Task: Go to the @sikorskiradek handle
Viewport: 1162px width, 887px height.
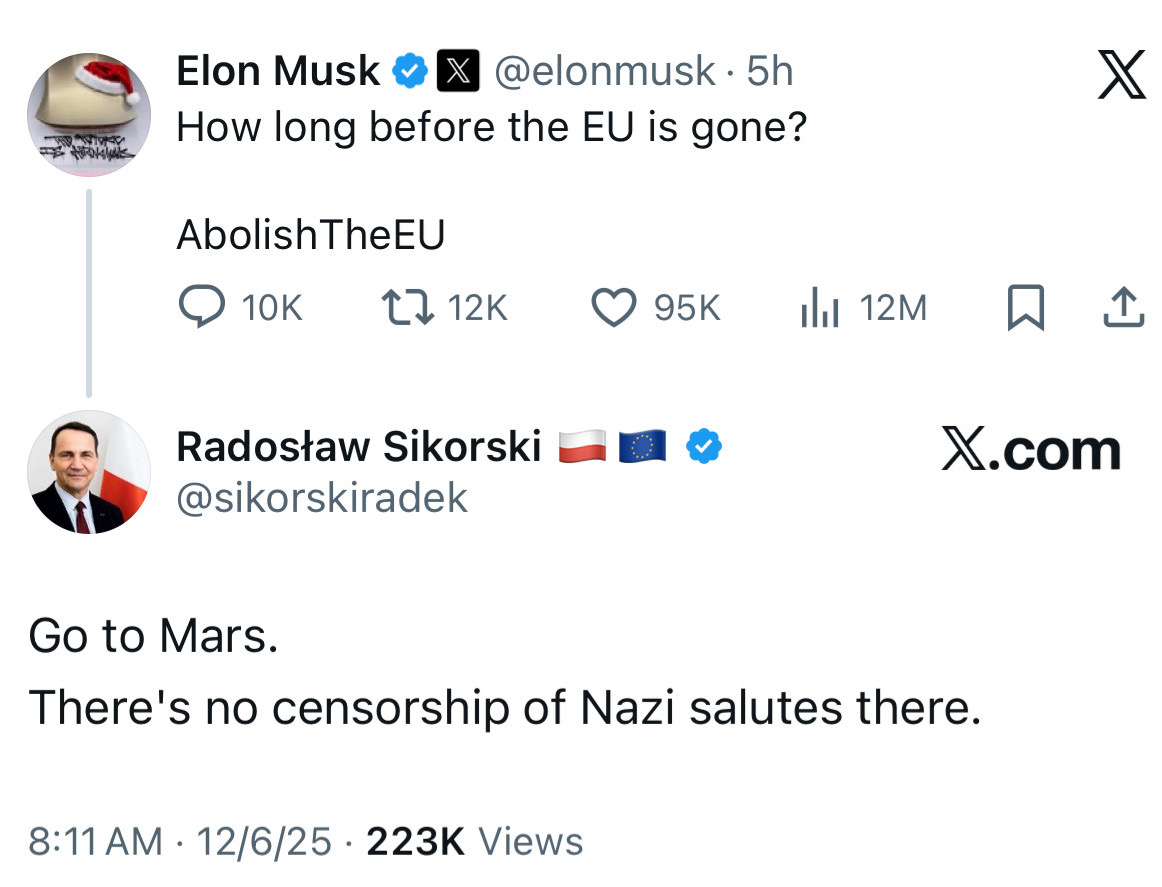Action: point(322,497)
